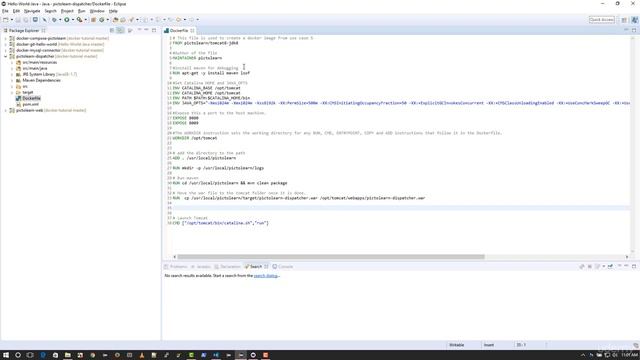Collapse the pictolearn-dispatcher project
This screenshot has width=640, height=360.
[x=6, y=56]
